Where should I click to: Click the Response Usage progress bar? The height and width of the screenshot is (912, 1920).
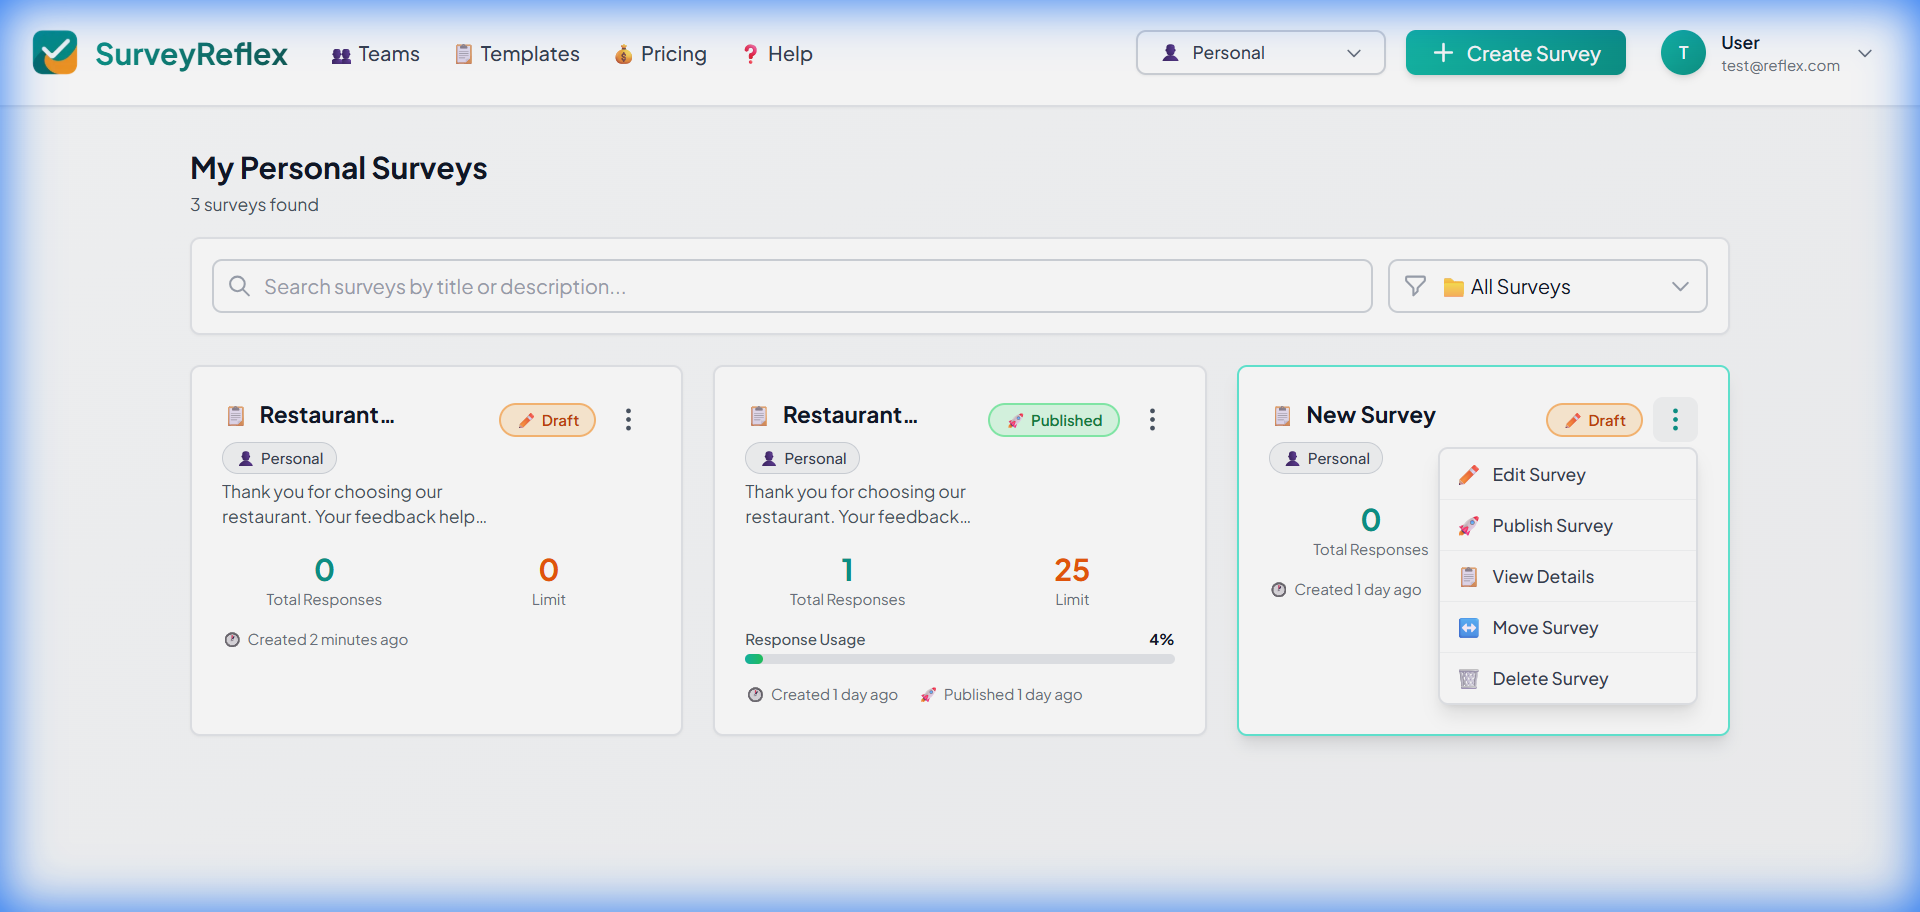pos(959,659)
